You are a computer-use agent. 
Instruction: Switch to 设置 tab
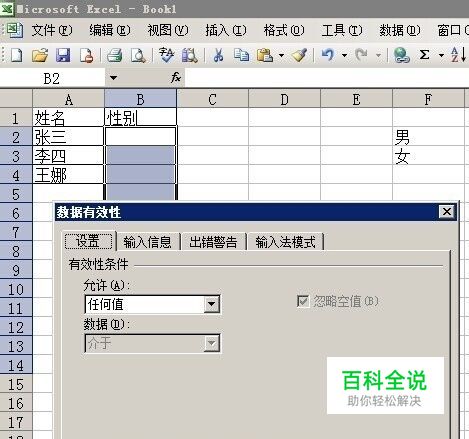[x=88, y=241]
